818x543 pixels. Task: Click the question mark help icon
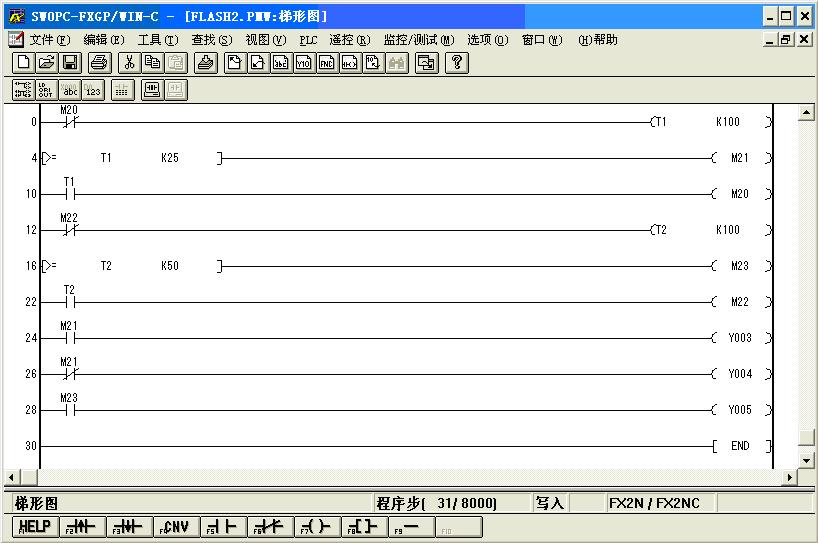(457, 63)
